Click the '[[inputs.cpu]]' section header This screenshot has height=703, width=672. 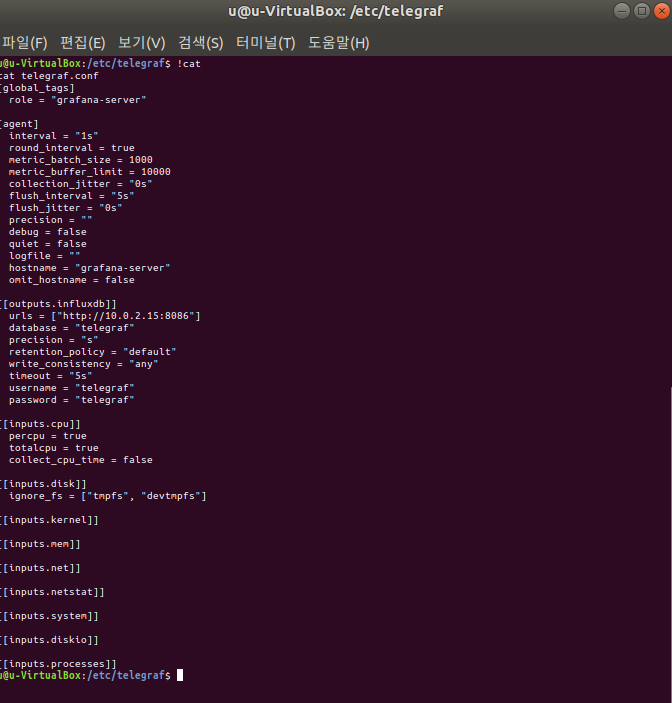click(x=40, y=424)
